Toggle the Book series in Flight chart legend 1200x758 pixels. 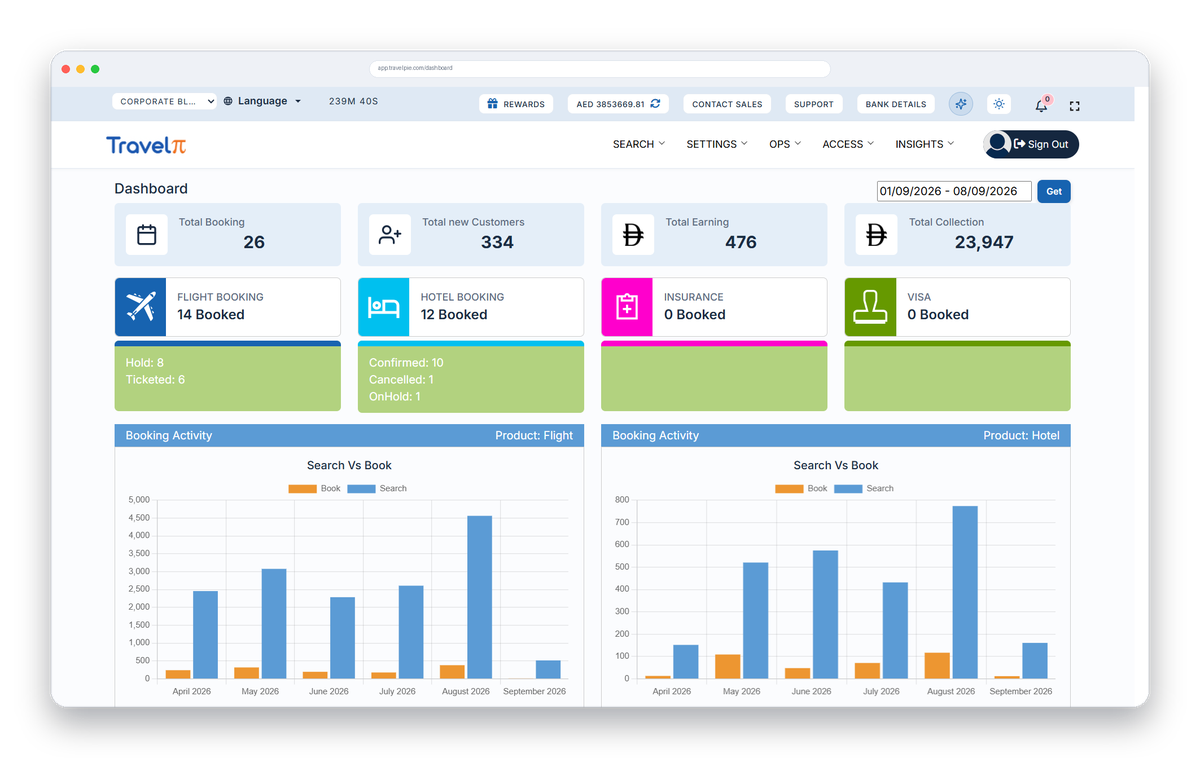(x=315, y=489)
